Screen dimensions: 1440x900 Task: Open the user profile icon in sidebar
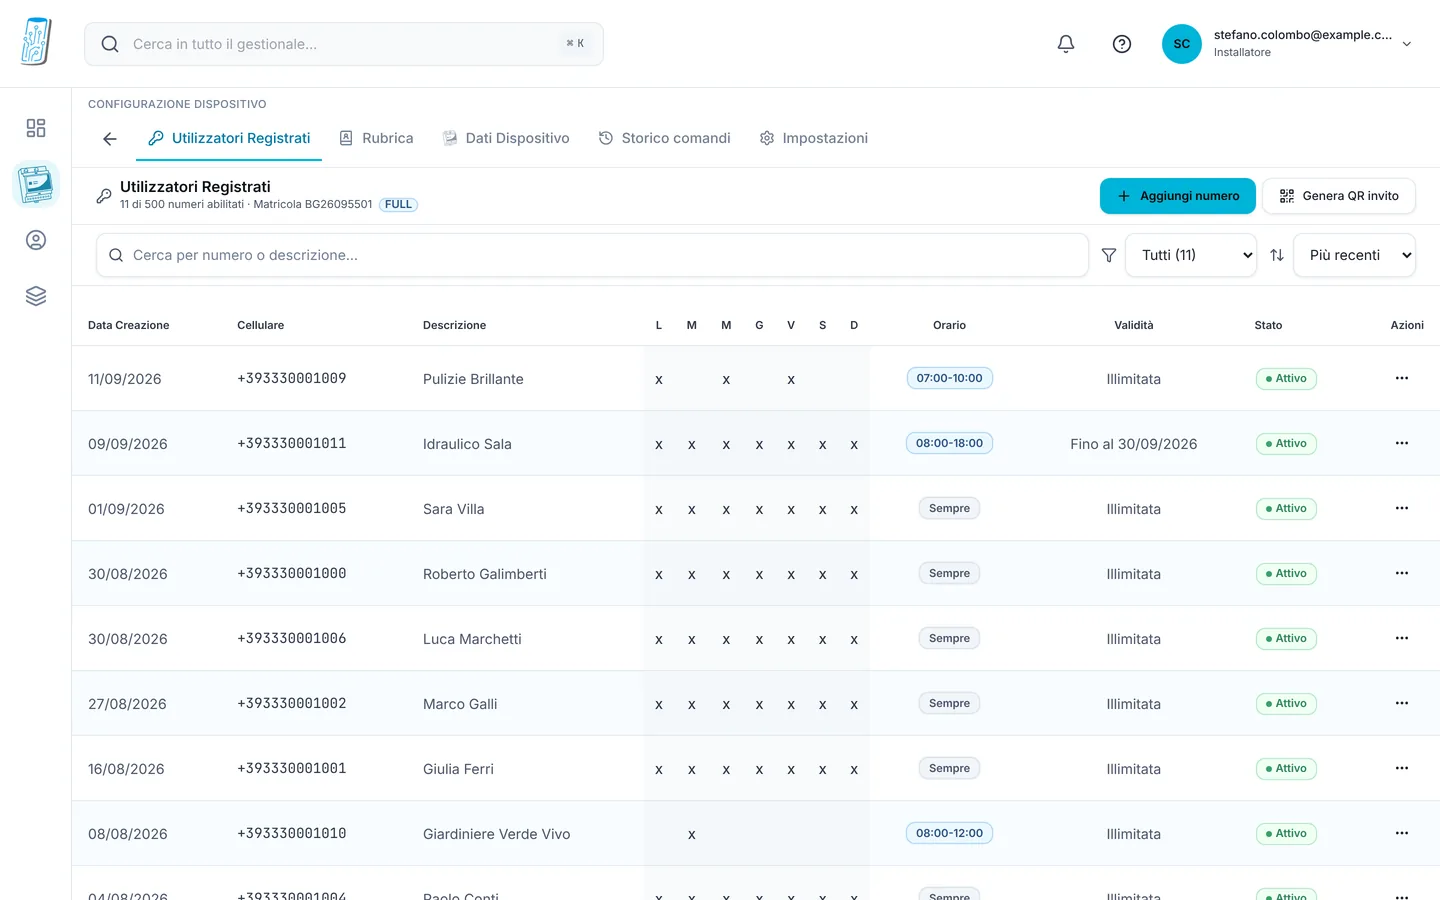[x=36, y=240]
